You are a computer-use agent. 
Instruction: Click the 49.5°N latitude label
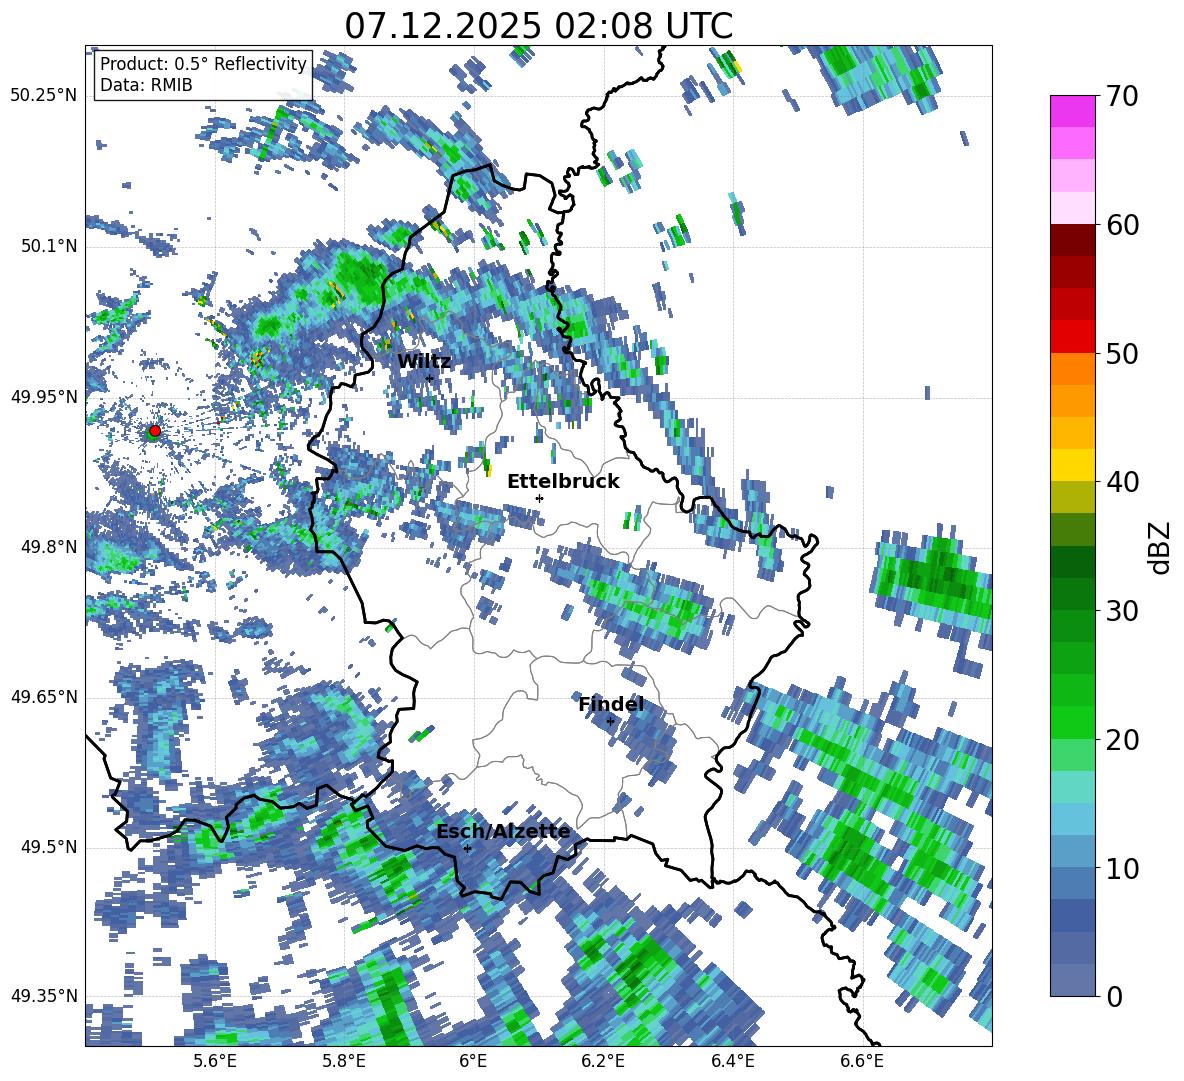pyautogui.click(x=49, y=847)
